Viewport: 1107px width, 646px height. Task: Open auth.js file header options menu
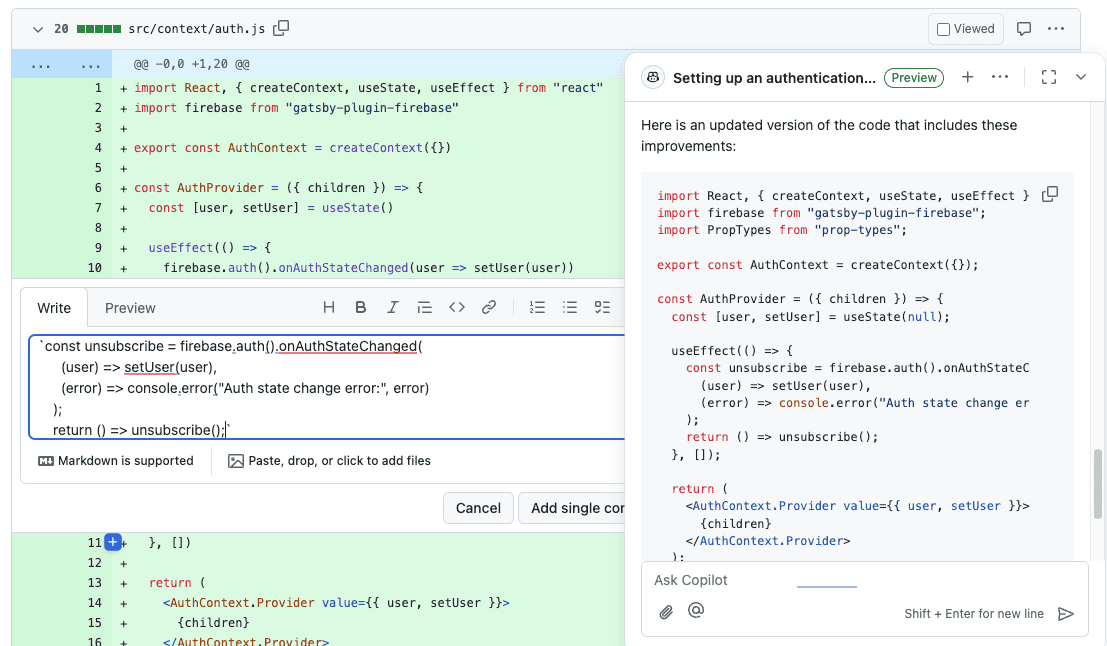tap(1056, 29)
